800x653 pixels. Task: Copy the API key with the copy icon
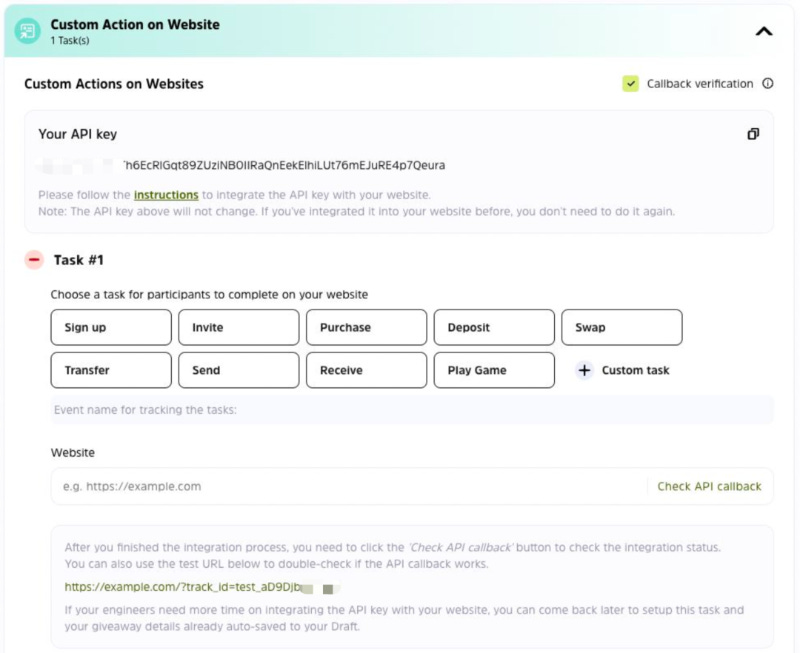pos(753,134)
